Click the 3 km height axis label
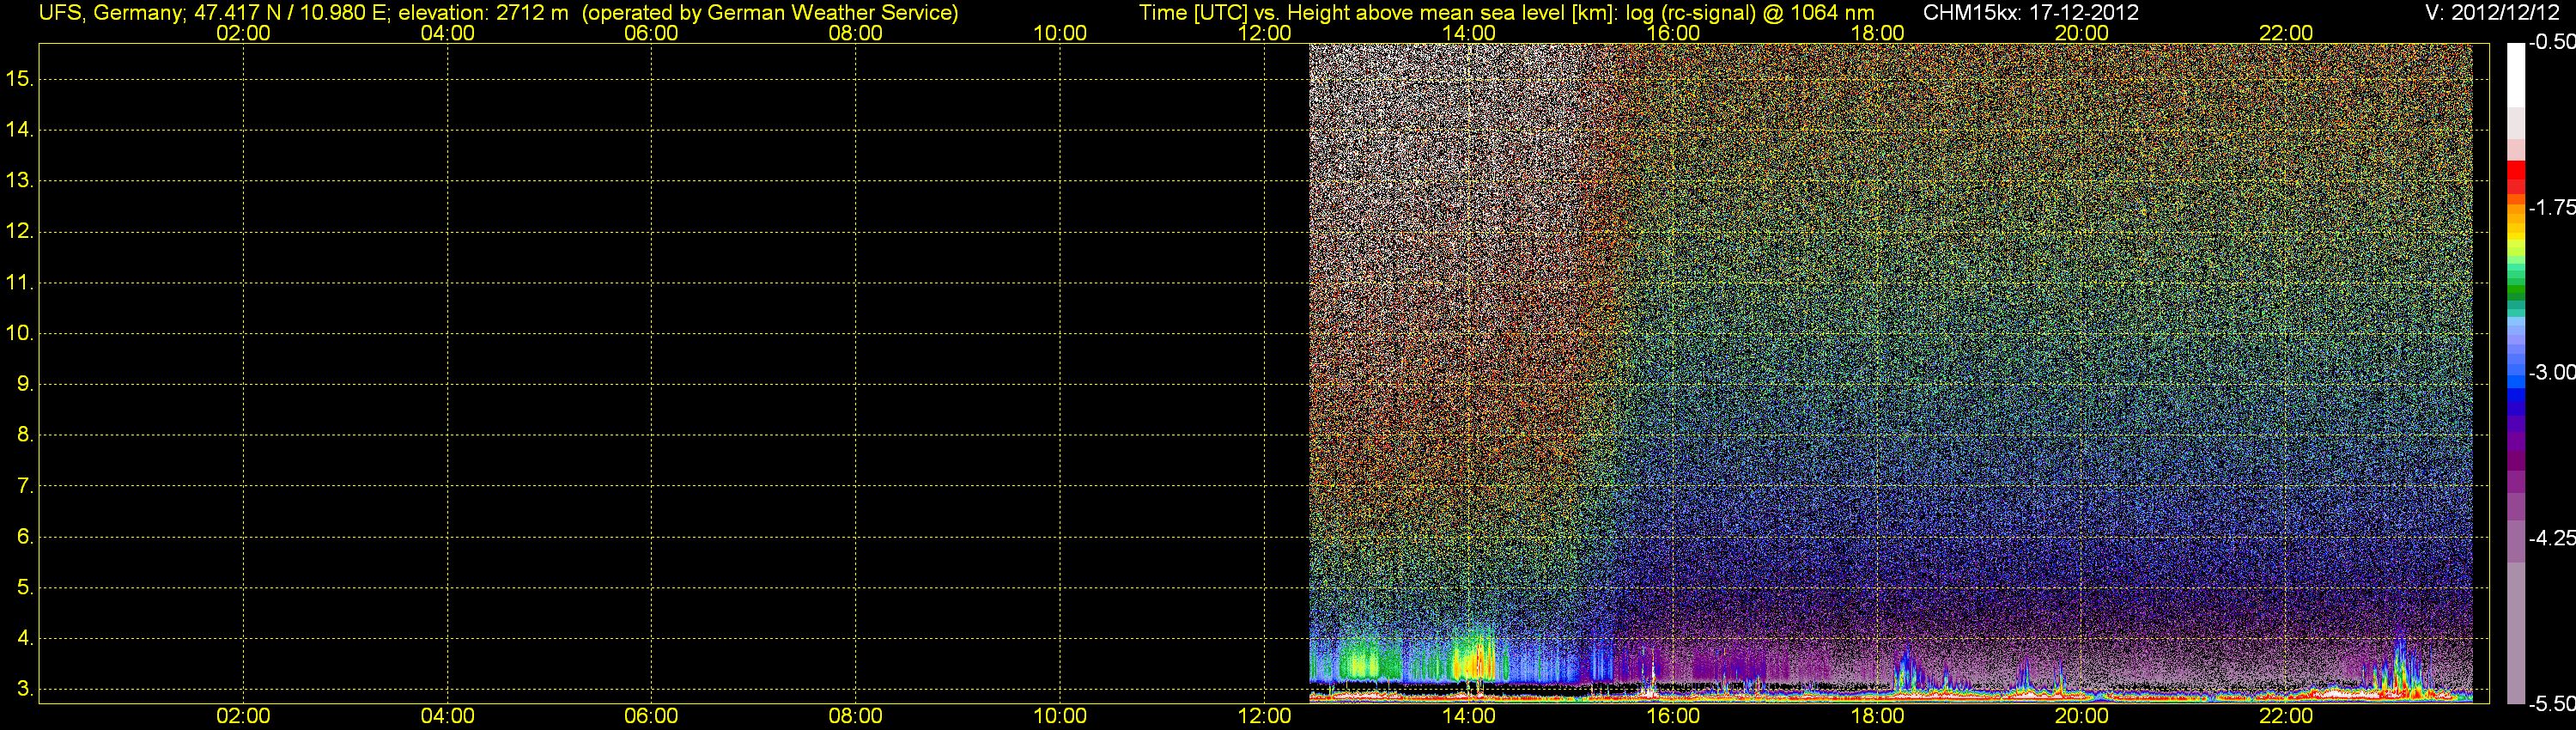This screenshot has width=2576, height=730. tap(24, 689)
